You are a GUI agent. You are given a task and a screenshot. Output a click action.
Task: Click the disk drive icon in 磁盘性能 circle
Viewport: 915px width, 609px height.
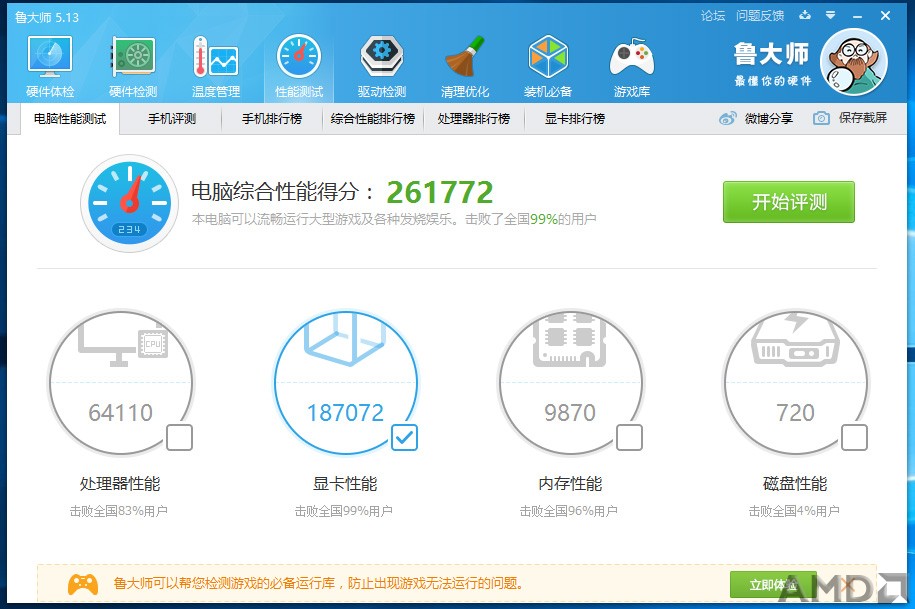tap(795, 340)
